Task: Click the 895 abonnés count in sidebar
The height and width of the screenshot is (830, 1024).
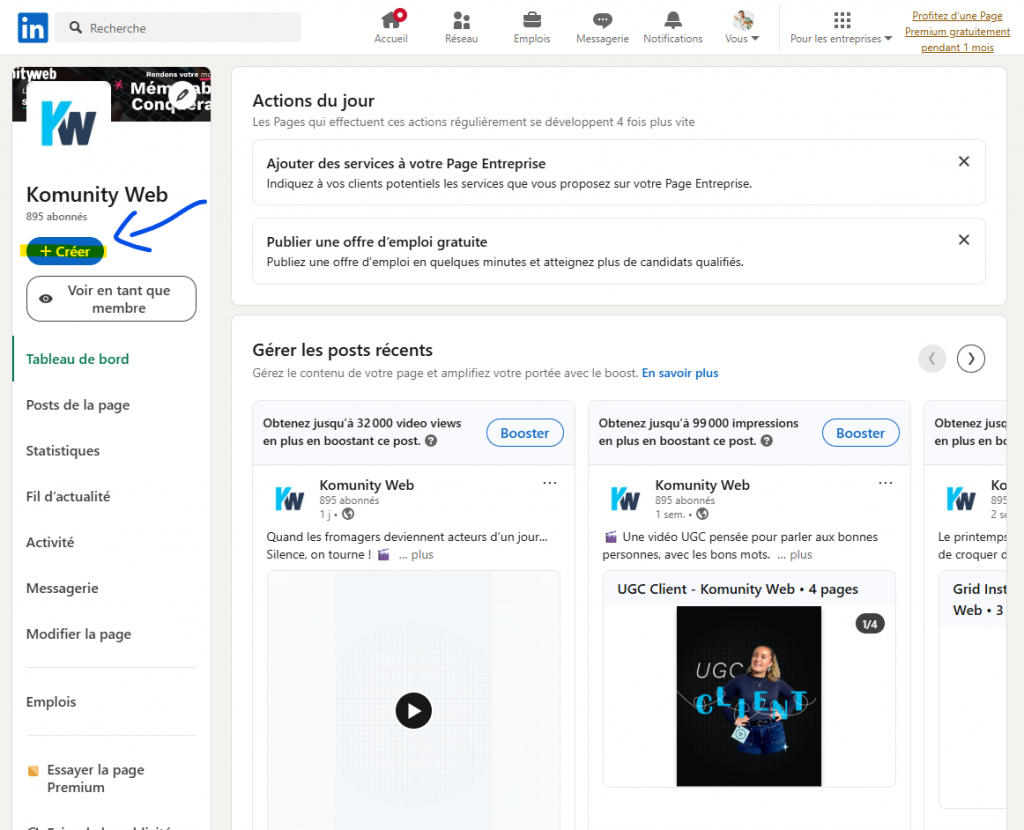Action: click(56, 217)
